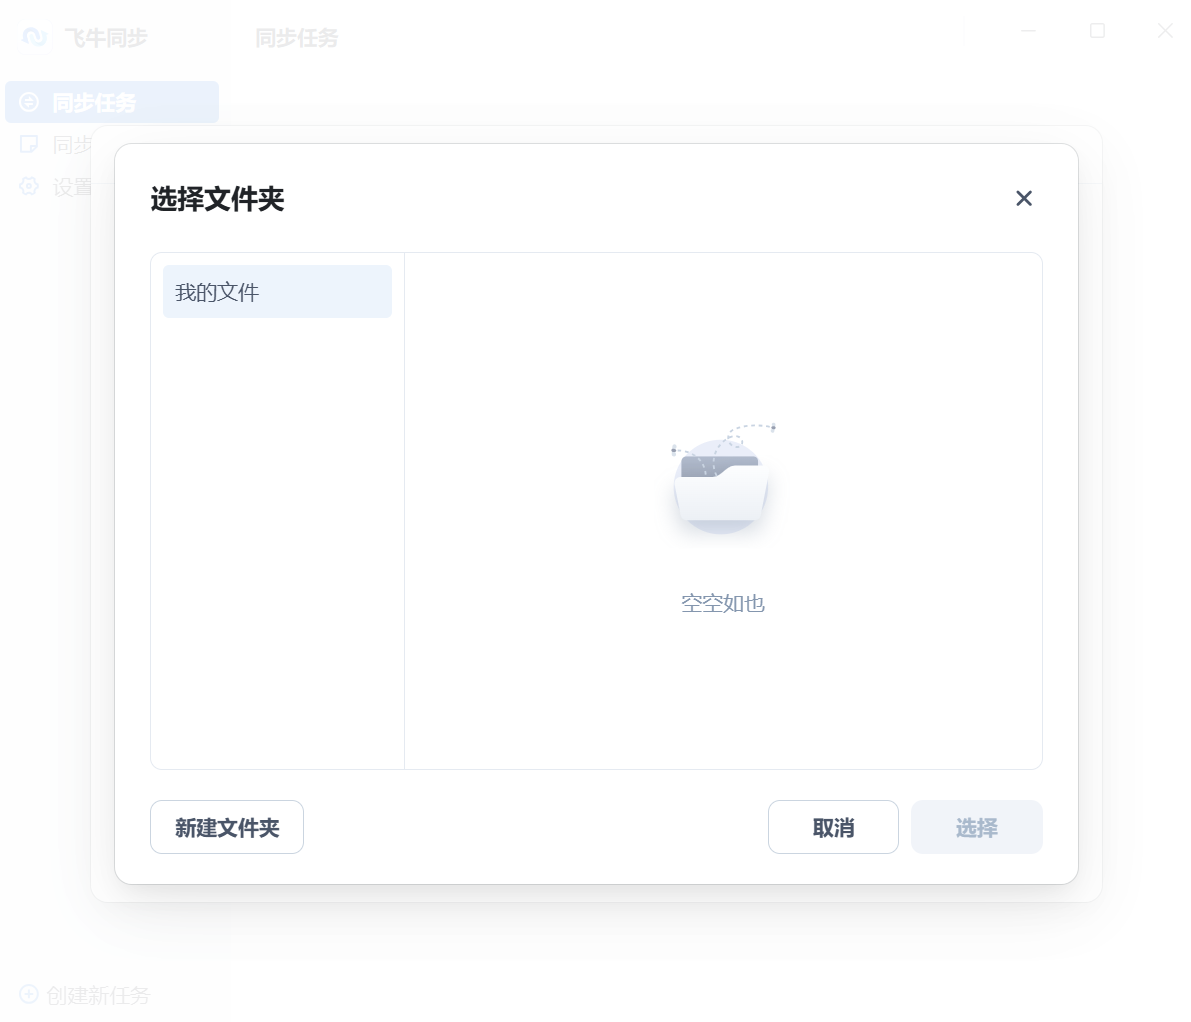
Task: Select 我的文件 in the folder list
Action: 277,291
